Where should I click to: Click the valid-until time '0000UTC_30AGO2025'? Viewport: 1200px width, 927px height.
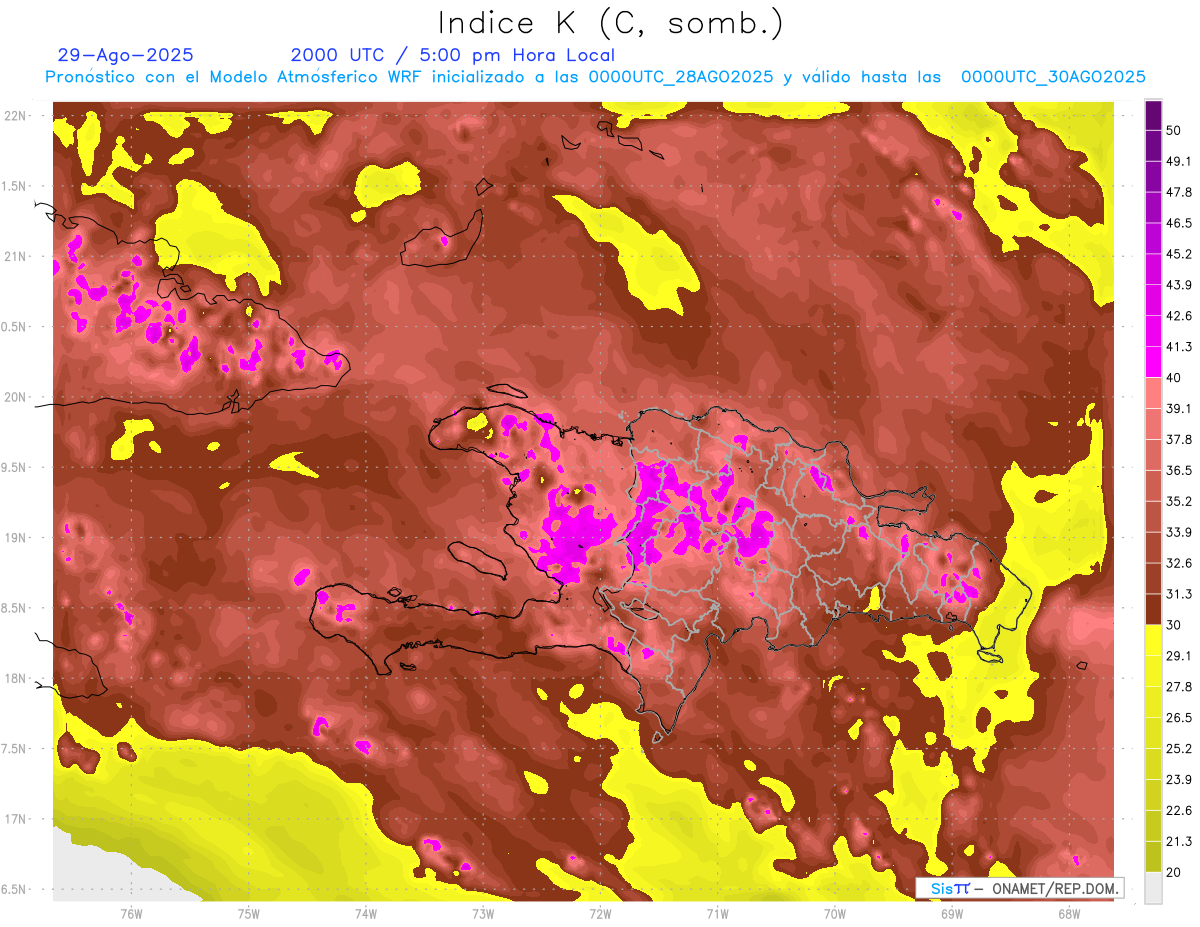pyautogui.click(x=1053, y=77)
